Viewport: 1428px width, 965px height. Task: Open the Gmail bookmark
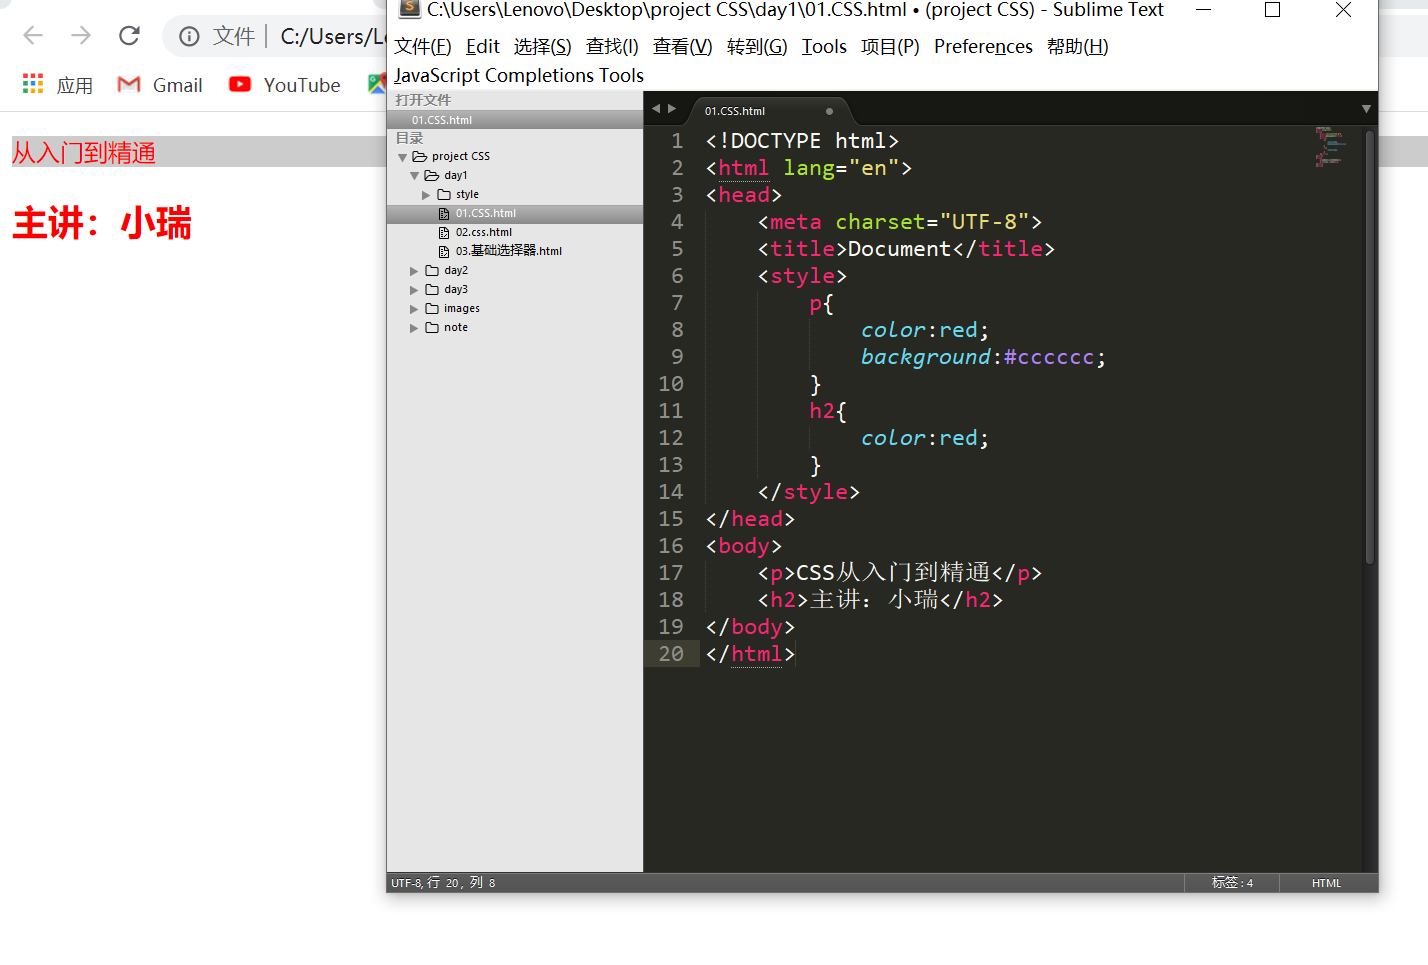(160, 85)
